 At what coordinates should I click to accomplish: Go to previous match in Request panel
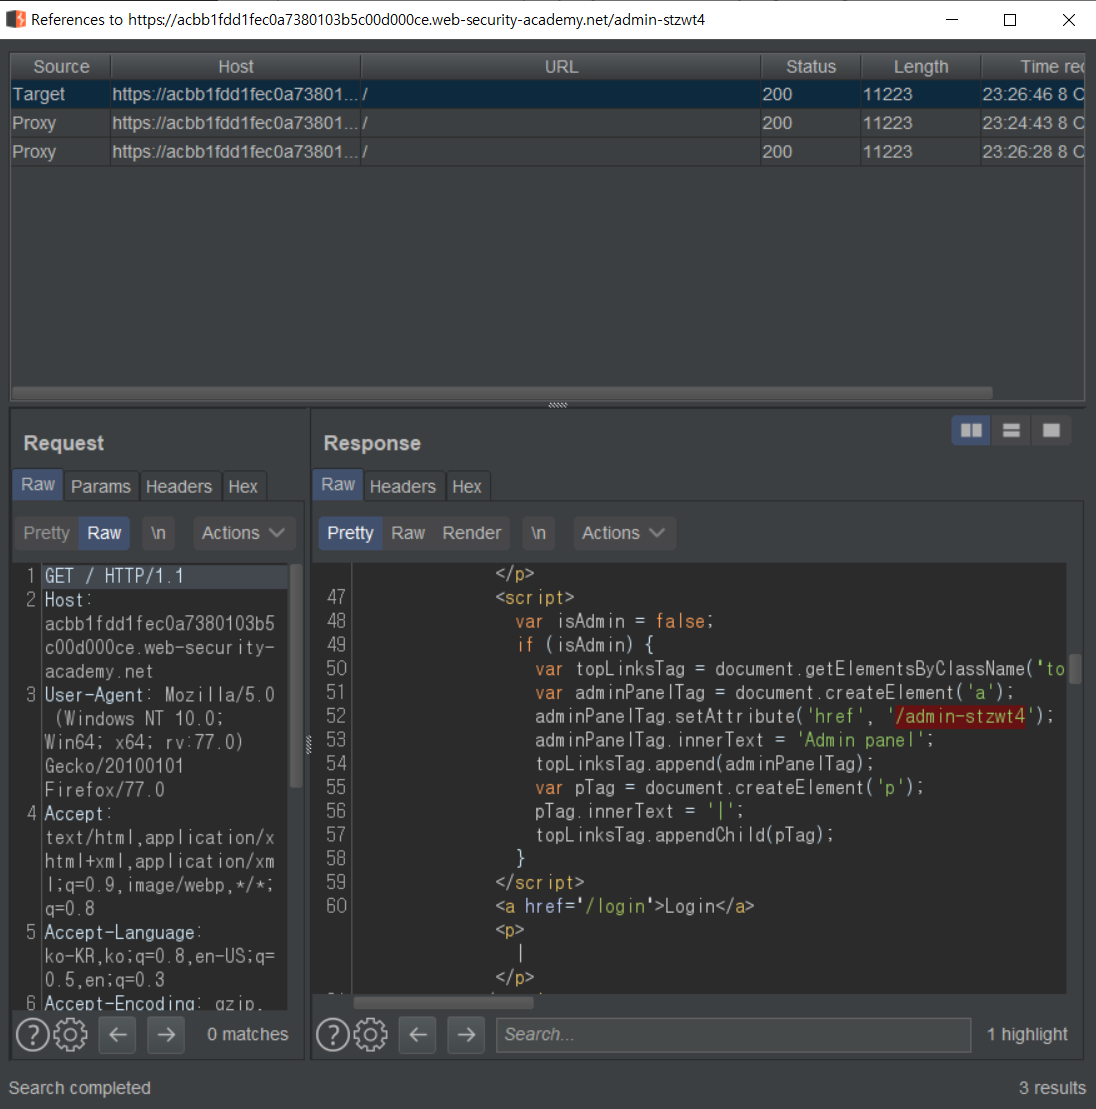(x=118, y=1034)
